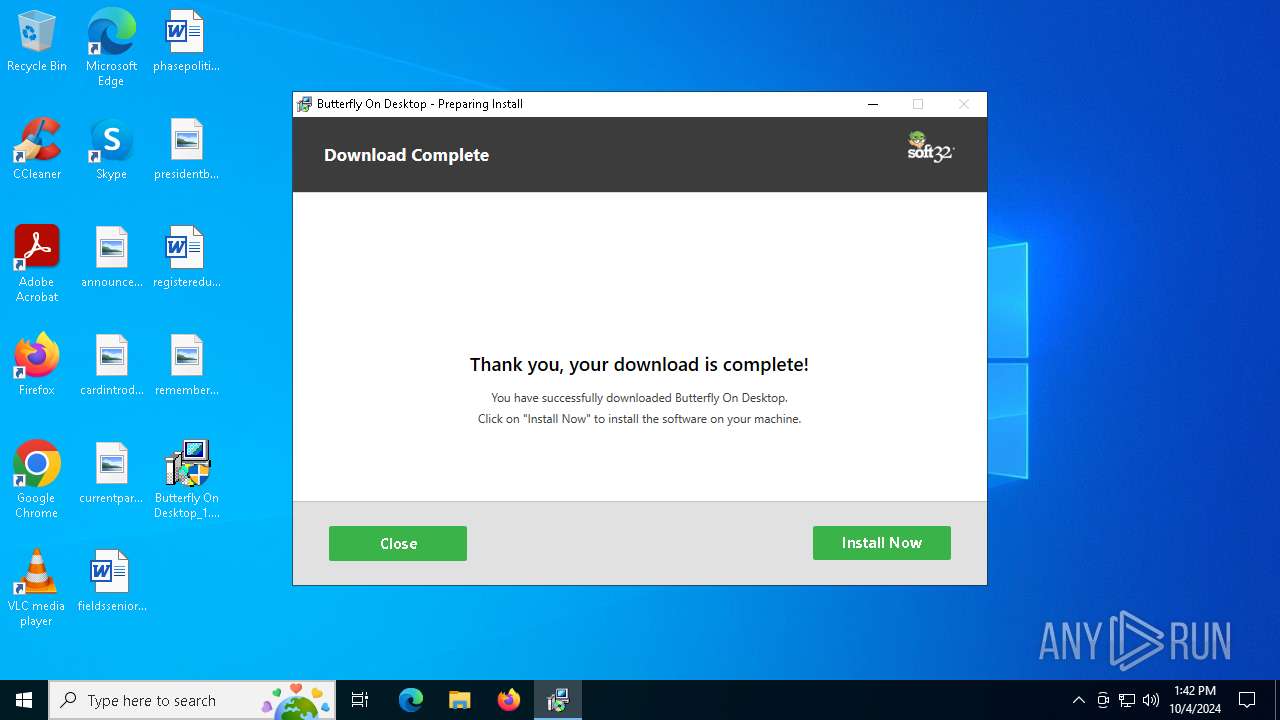Select the Butterfly On Desktop installer file
This screenshot has width=1280, height=720.
tap(186, 480)
